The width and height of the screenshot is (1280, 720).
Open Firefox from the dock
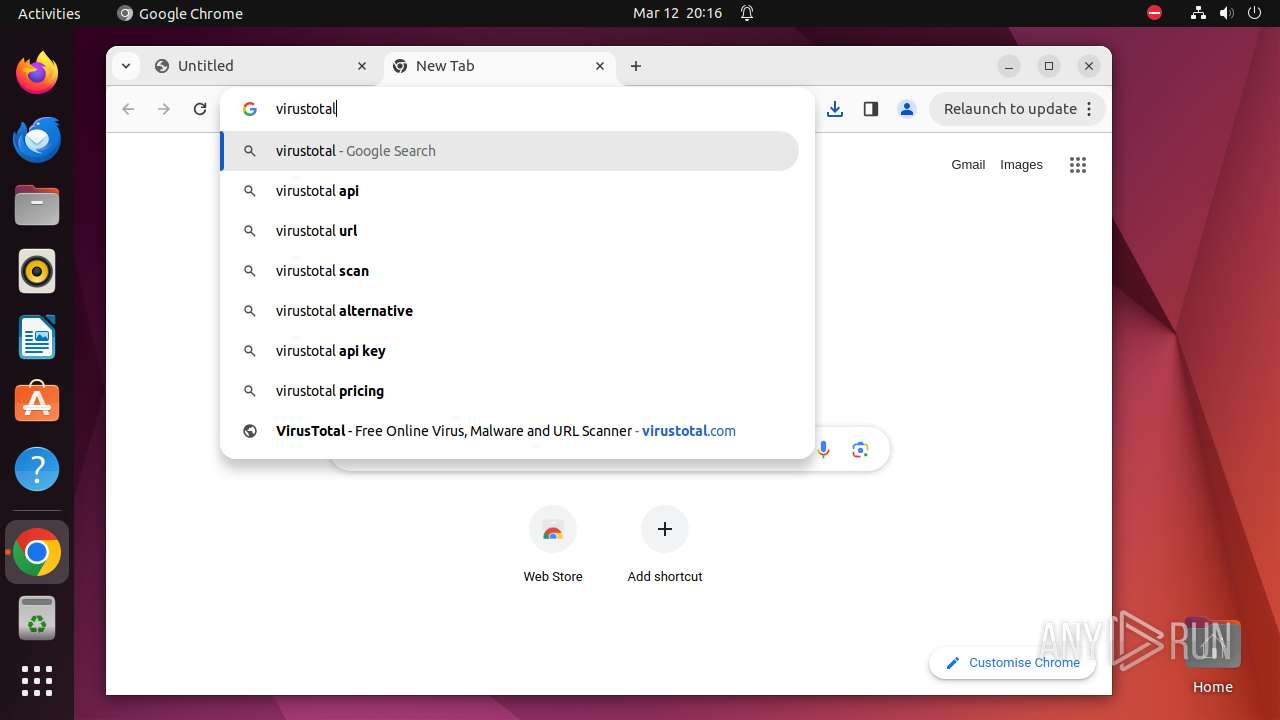pos(37,73)
